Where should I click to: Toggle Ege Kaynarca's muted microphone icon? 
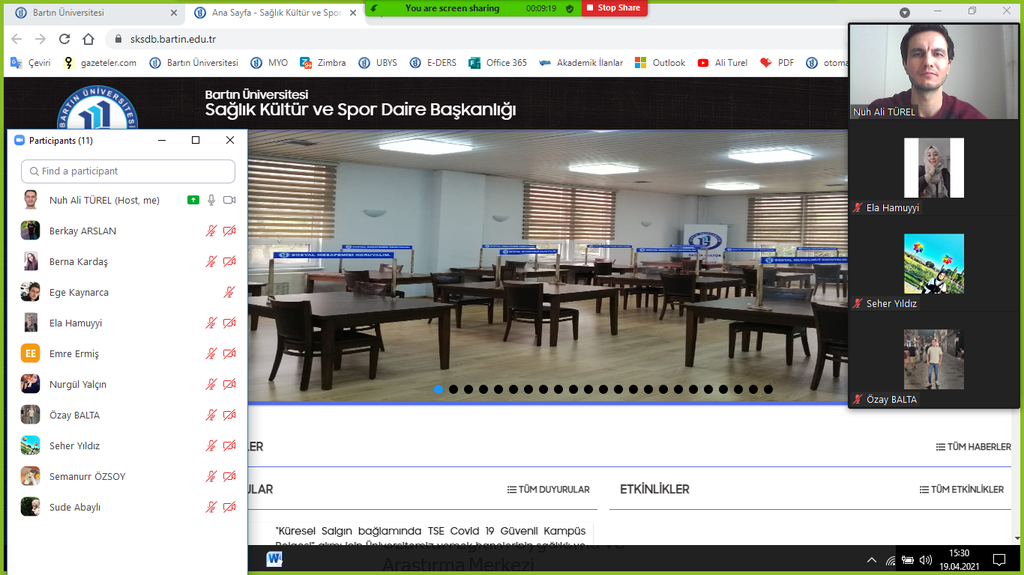tap(229, 292)
